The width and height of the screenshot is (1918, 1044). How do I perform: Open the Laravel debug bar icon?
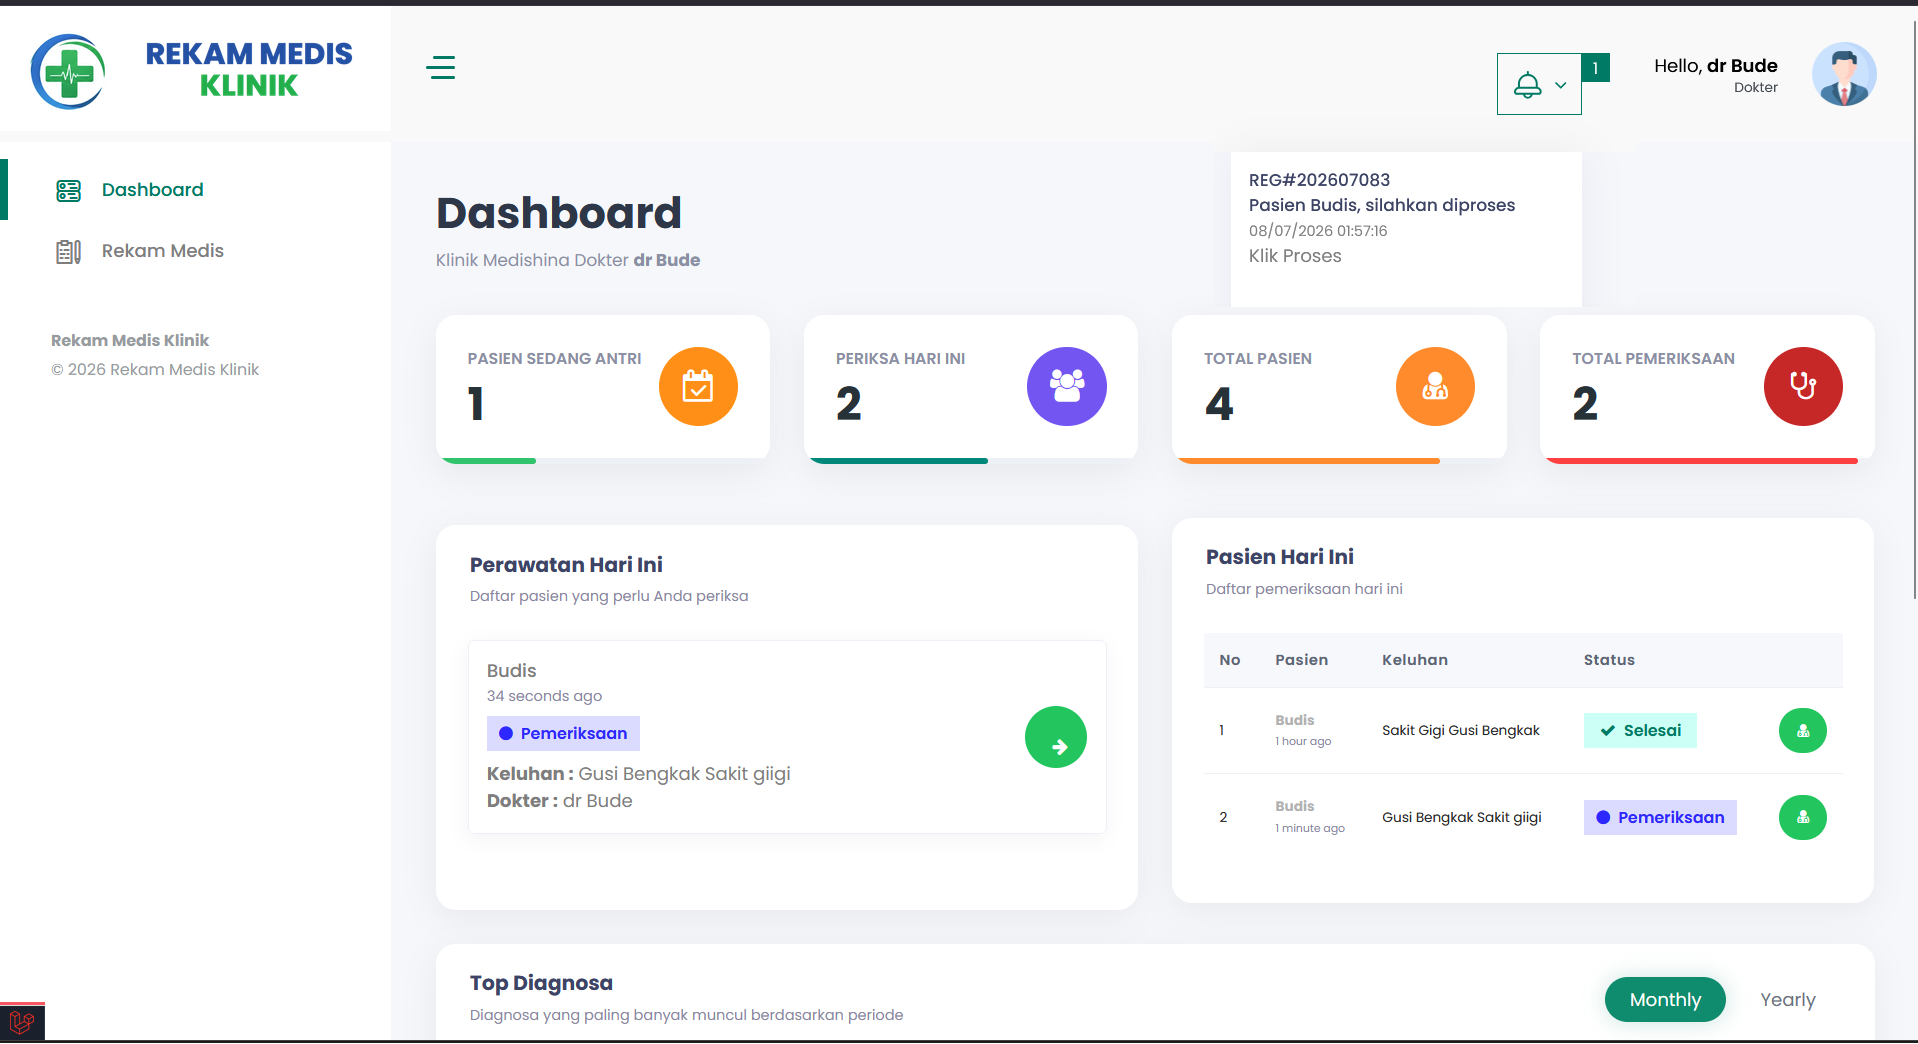click(x=22, y=1023)
